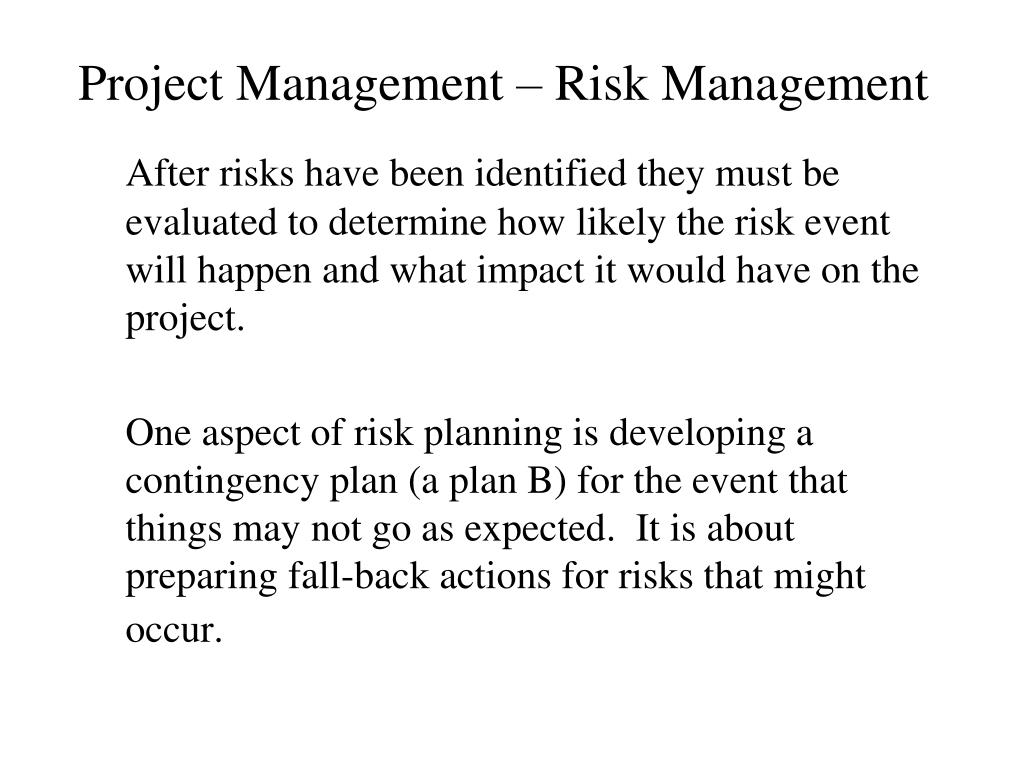1024x768 pixels.
Task: Click the word 'identified' in first line
Action: point(551,174)
